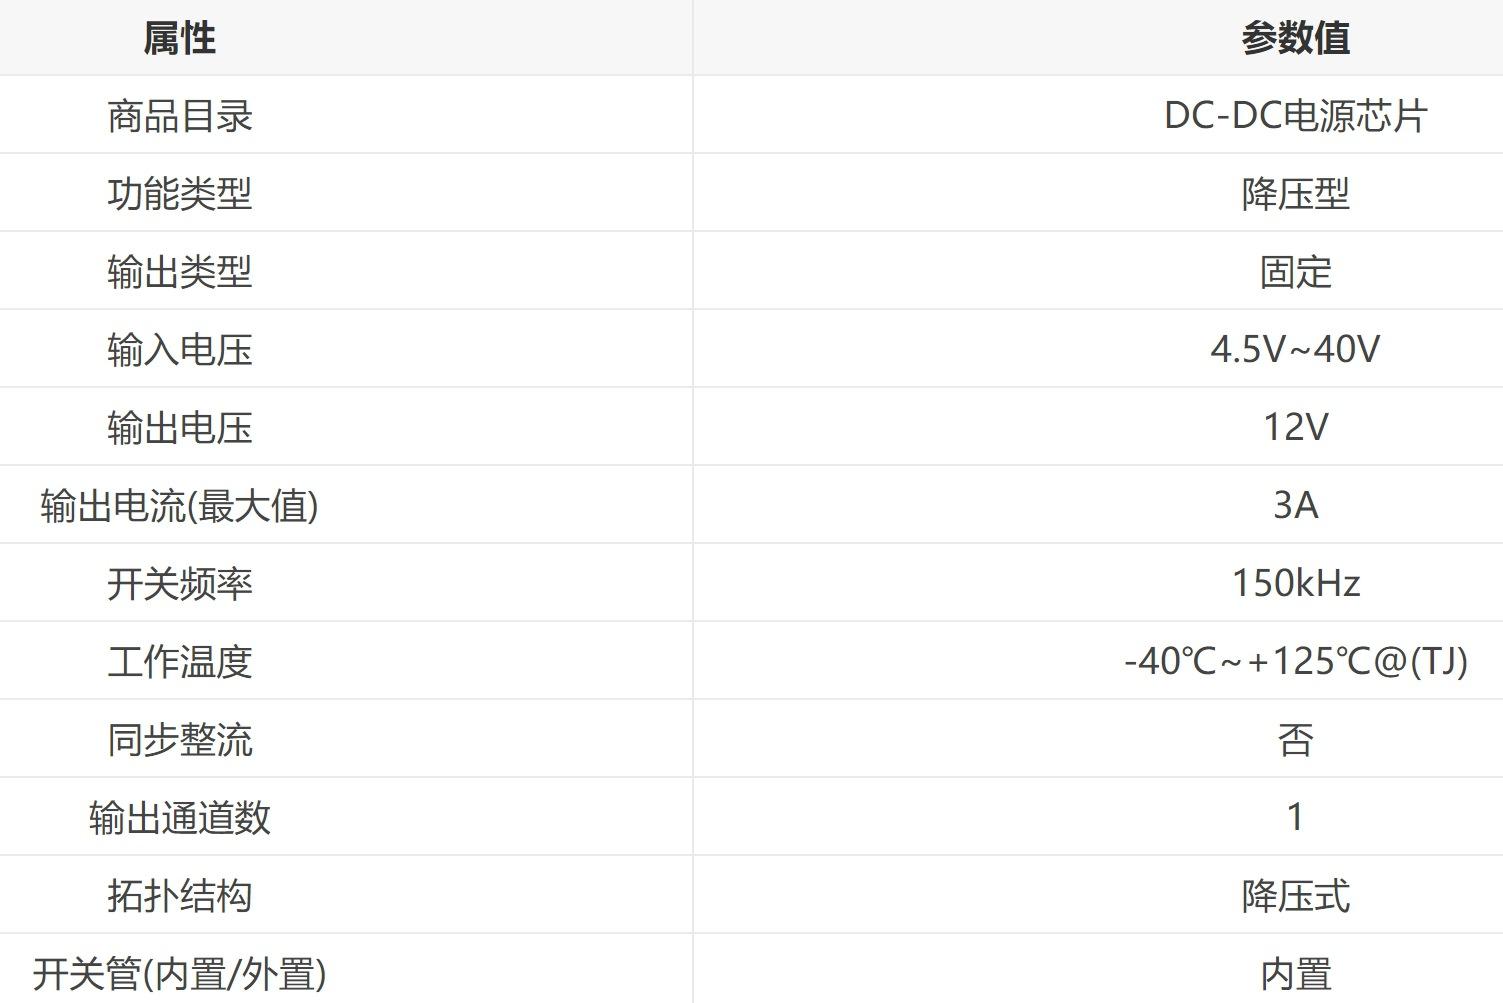Viewport: 1503px width, 1003px height.
Task: Click the 12V output value
Action: 1295,428
